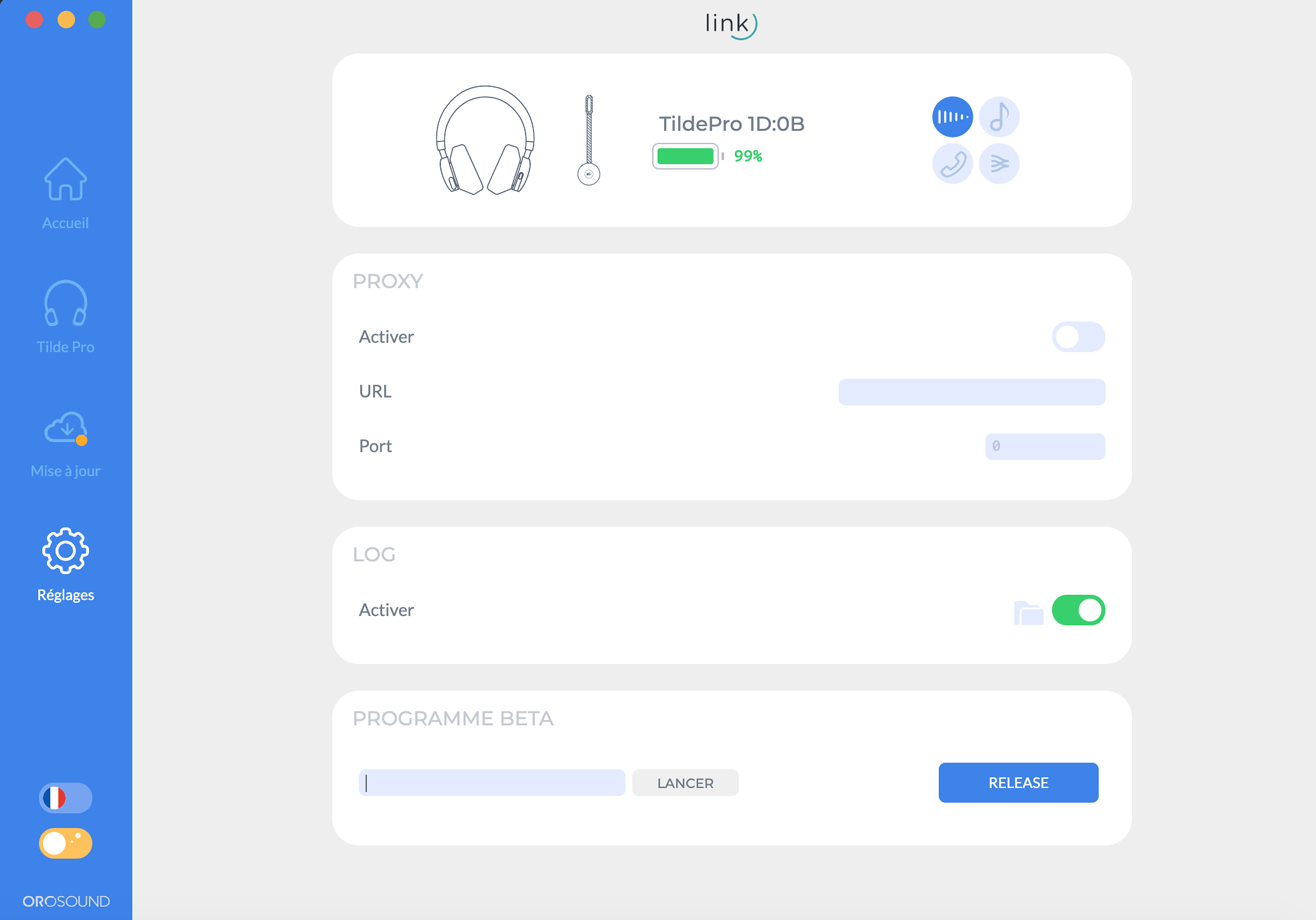Maximize the window with green button

click(x=97, y=20)
